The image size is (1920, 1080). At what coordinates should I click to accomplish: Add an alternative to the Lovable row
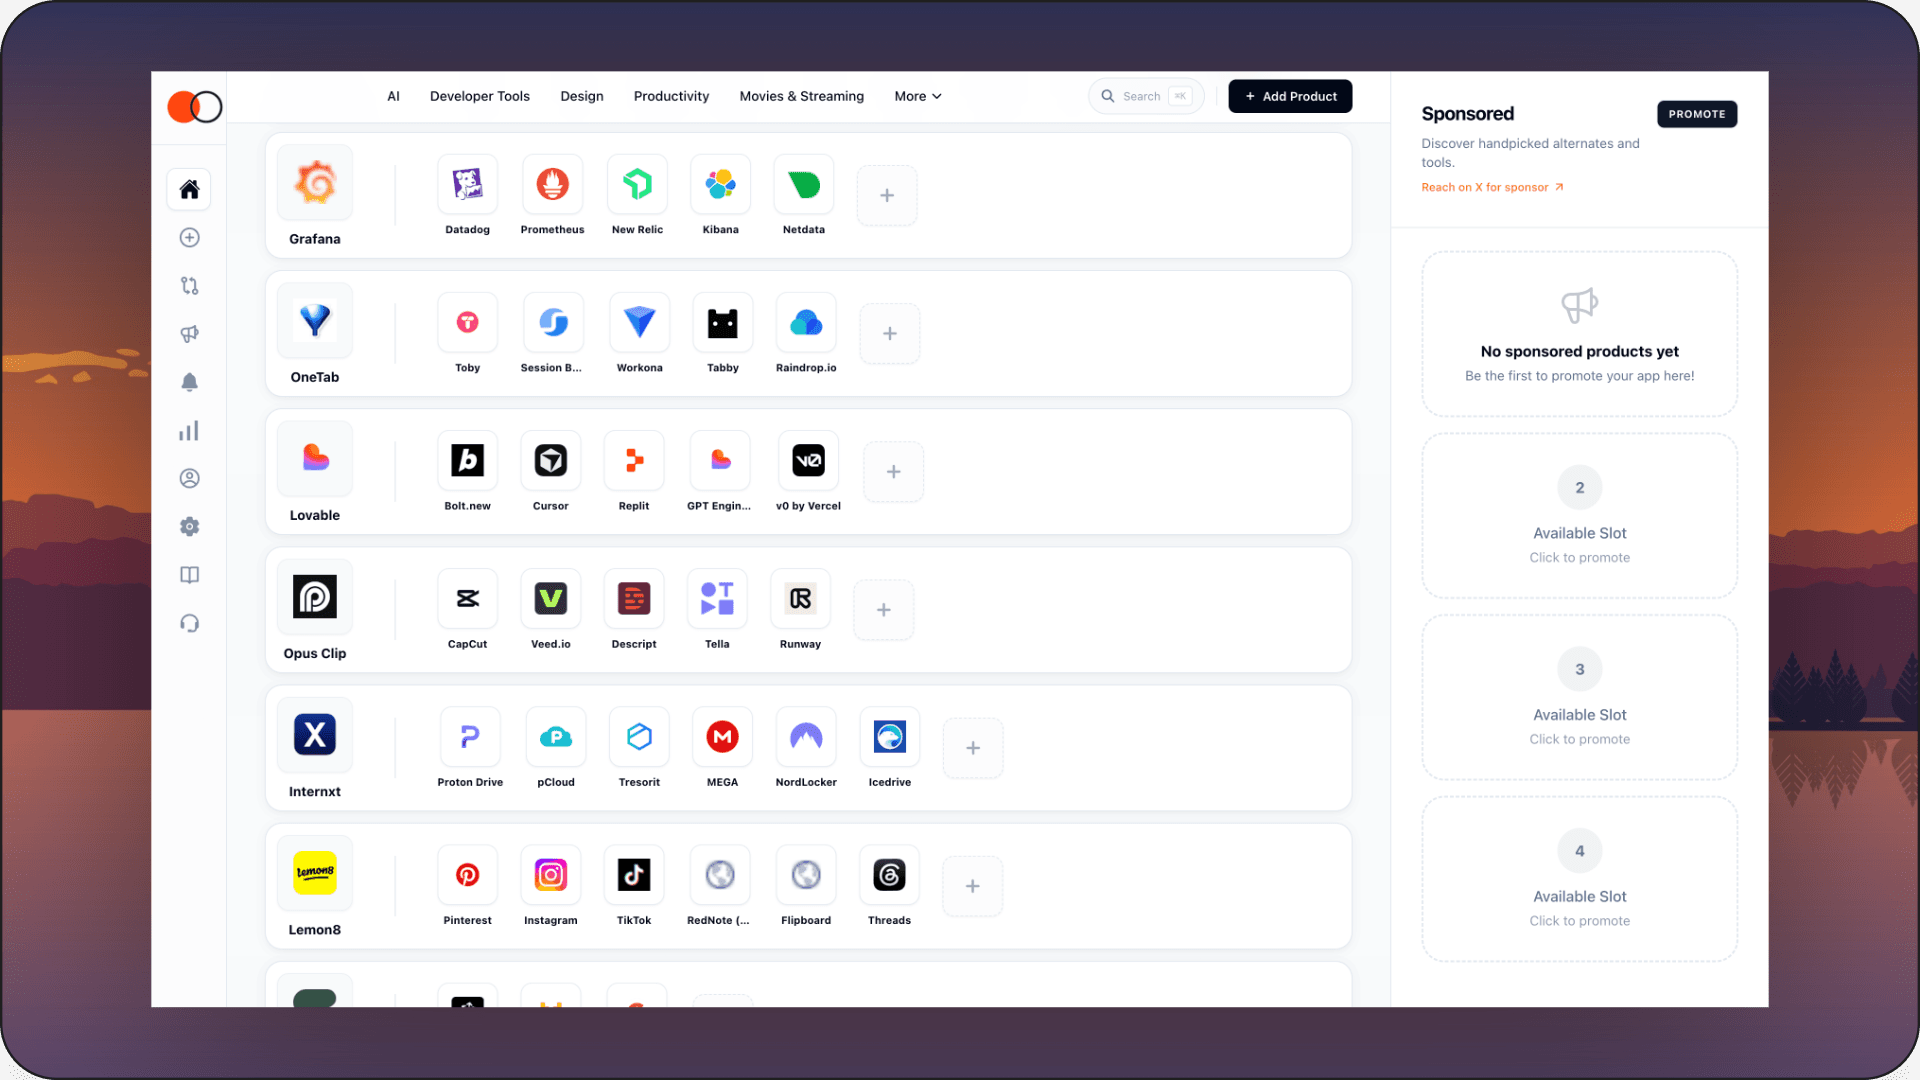point(894,471)
